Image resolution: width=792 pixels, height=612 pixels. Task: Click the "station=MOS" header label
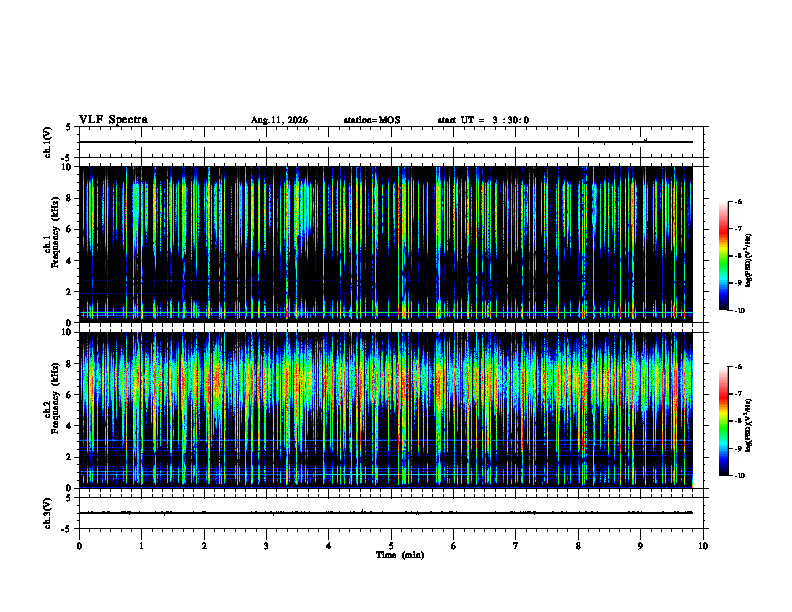(372, 120)
